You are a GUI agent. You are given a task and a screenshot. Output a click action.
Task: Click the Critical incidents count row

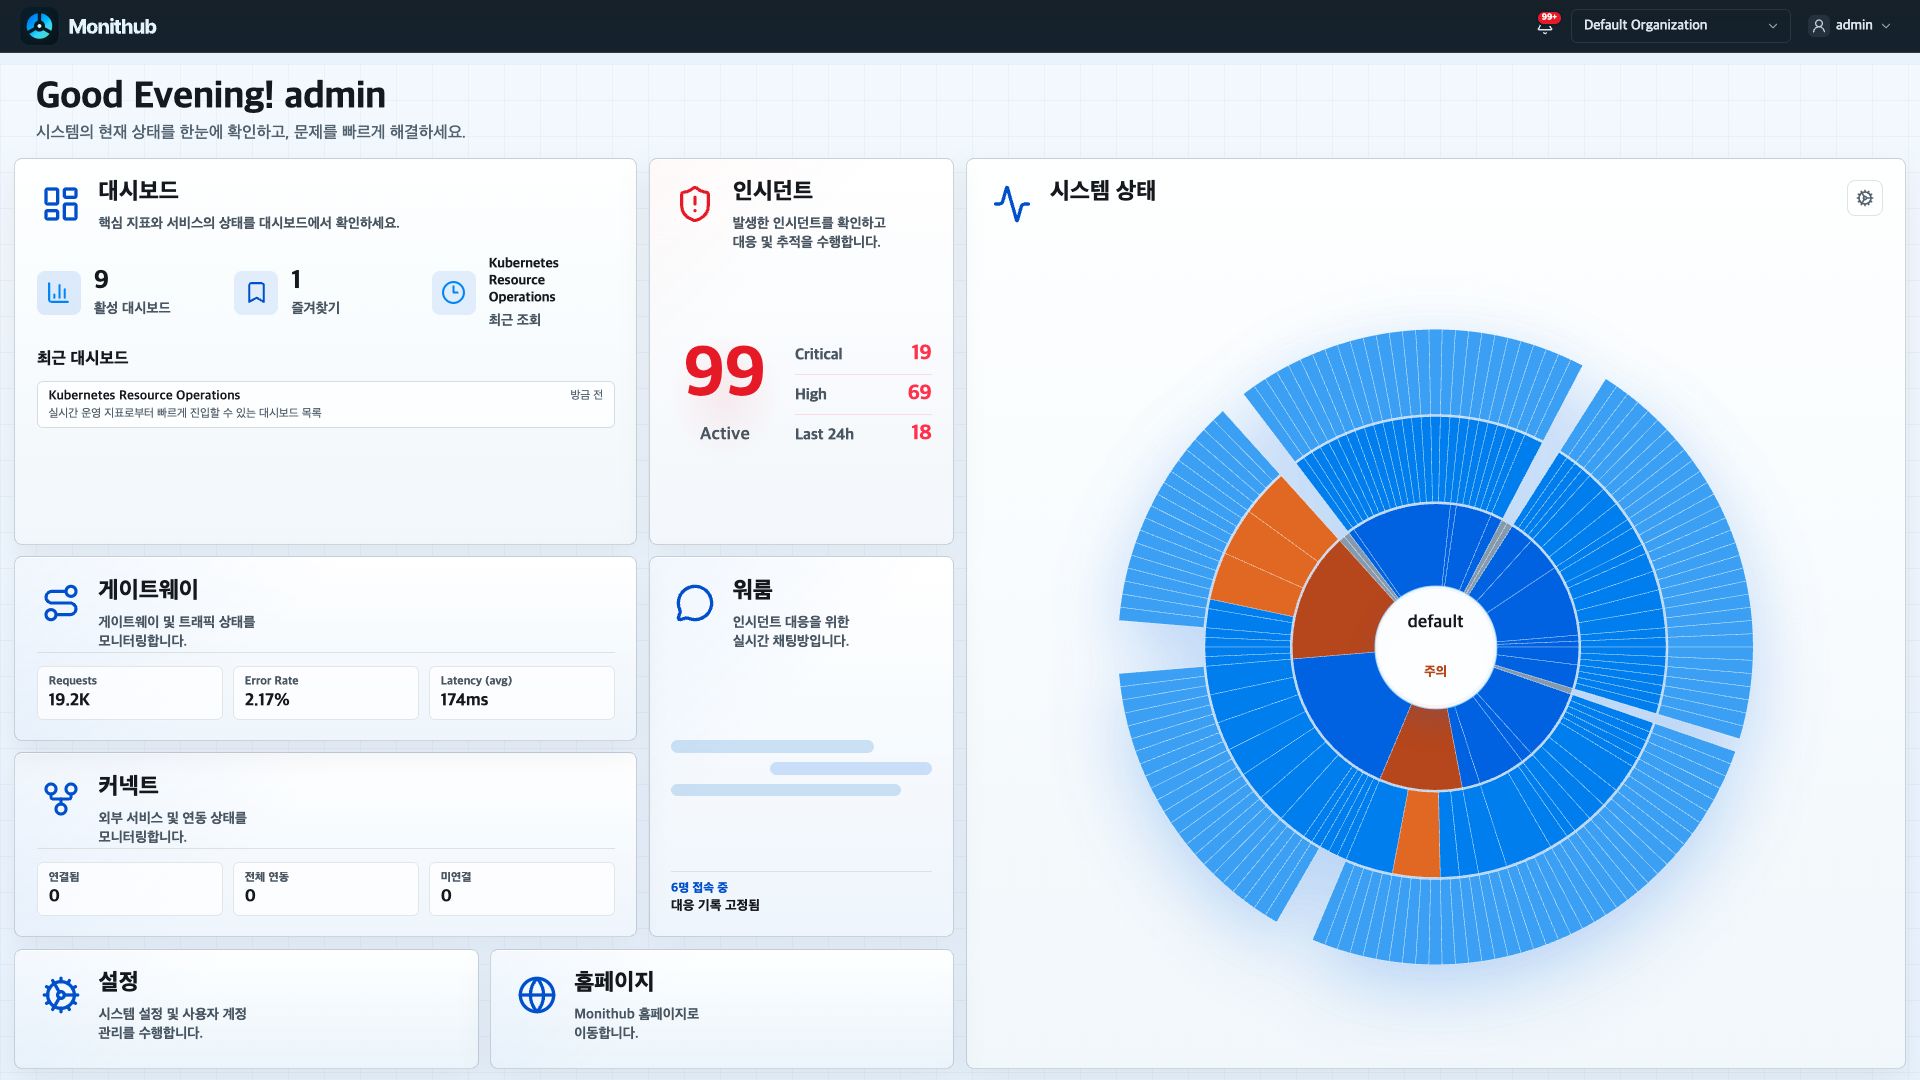coord(863,353)
